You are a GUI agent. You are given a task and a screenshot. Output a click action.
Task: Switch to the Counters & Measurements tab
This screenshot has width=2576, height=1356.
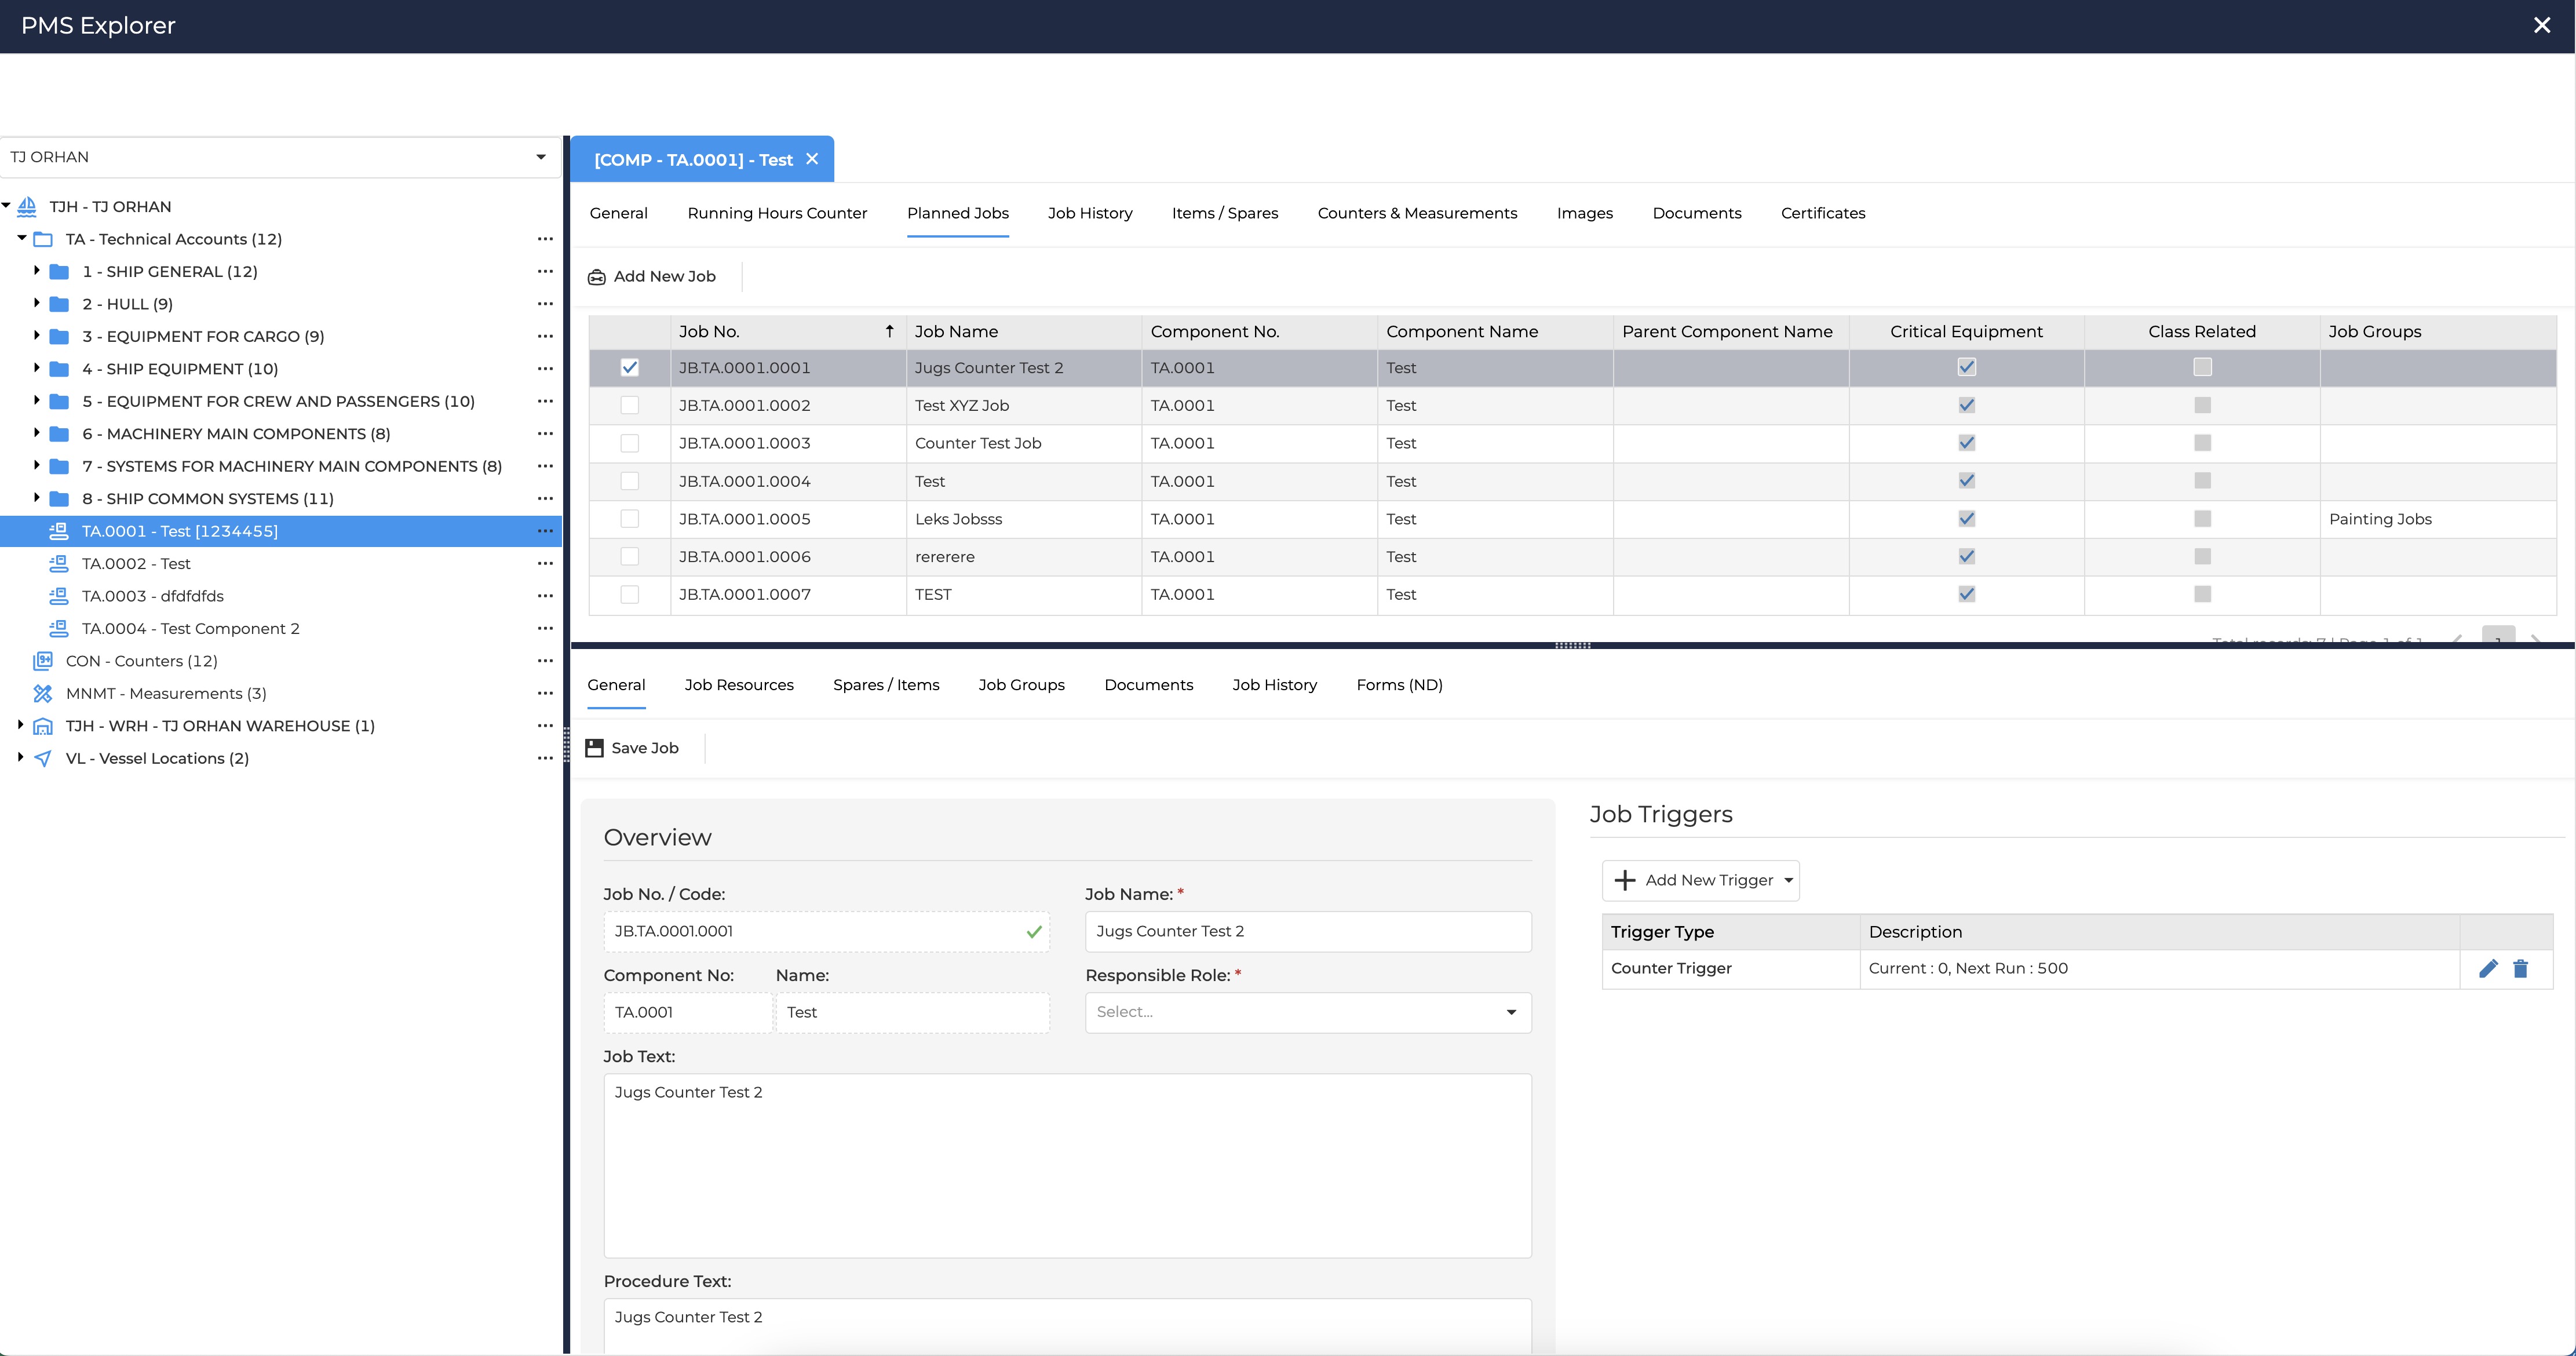pos(1416,213)
